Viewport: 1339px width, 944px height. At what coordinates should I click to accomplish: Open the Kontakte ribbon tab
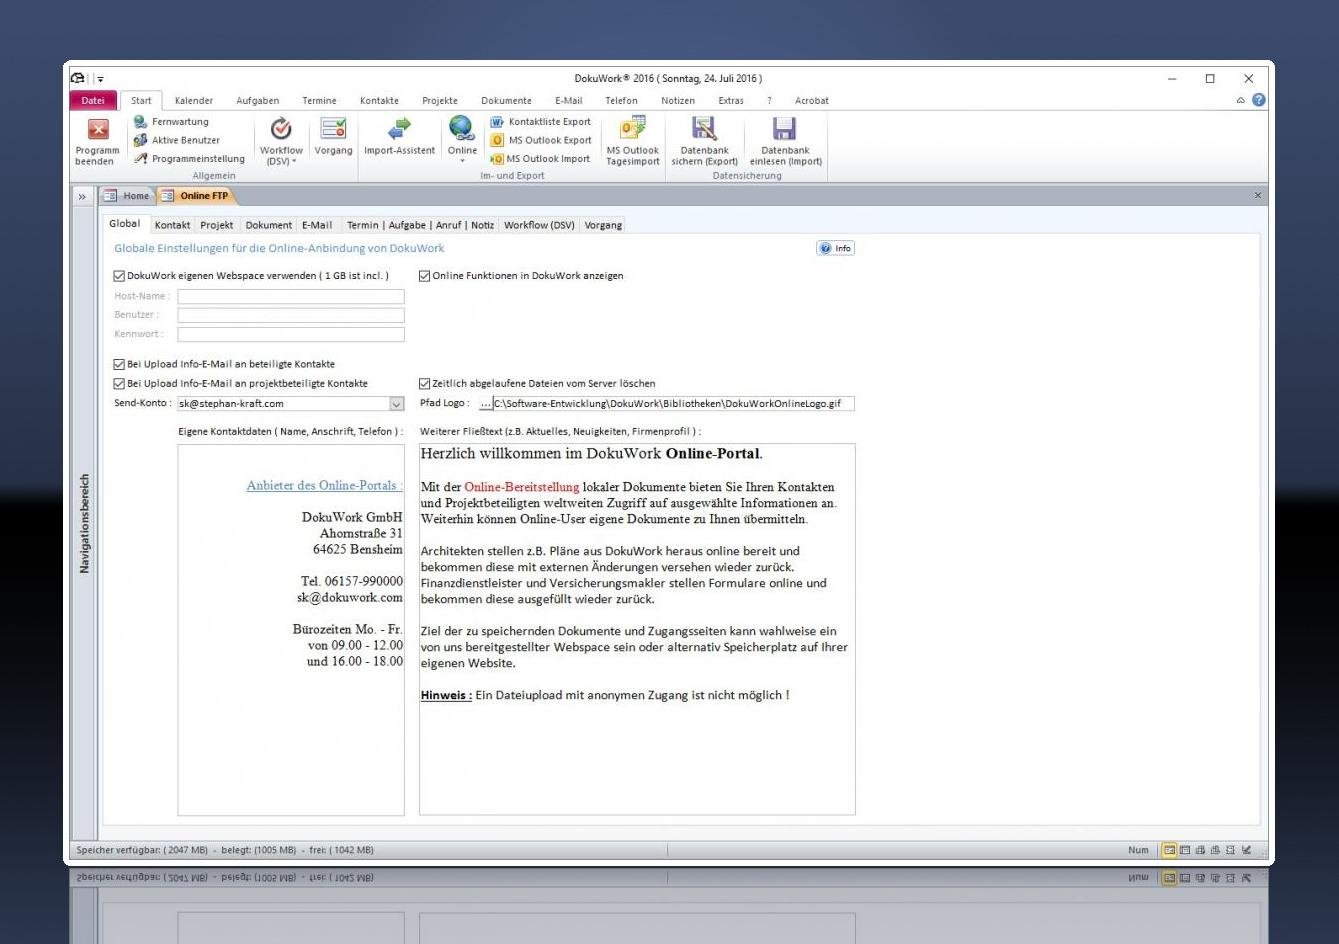pos(380,100)
